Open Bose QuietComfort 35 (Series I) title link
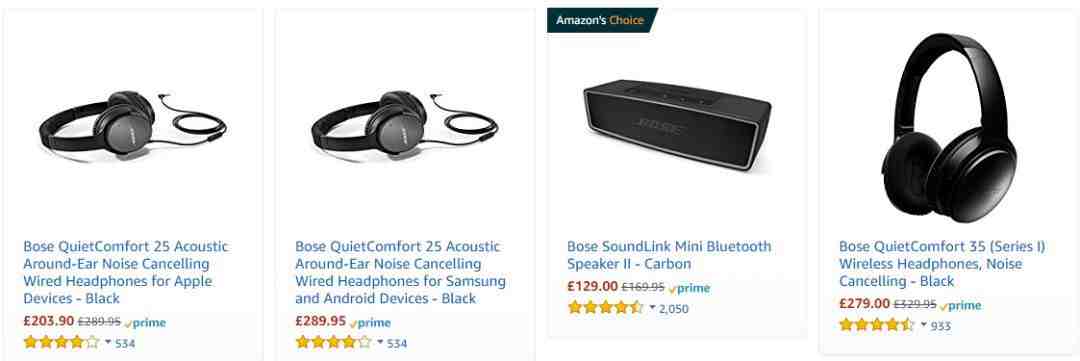 tap(942, 264)
